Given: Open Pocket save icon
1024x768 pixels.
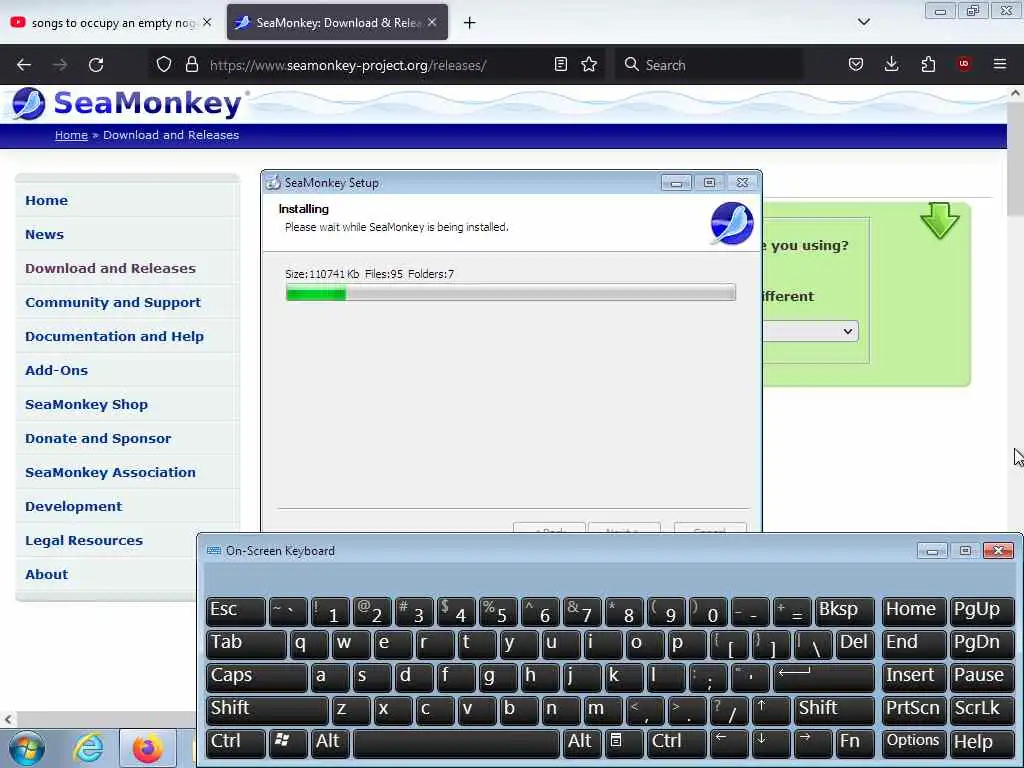Looking at the screenshot, I should 856,64.
